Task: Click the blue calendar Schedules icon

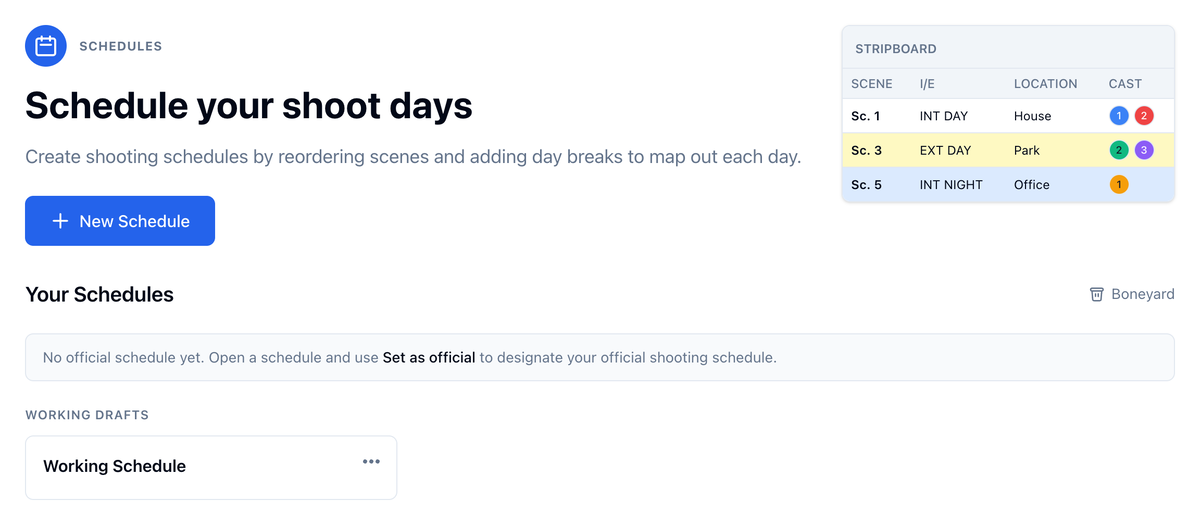Action: click(46, 46)
